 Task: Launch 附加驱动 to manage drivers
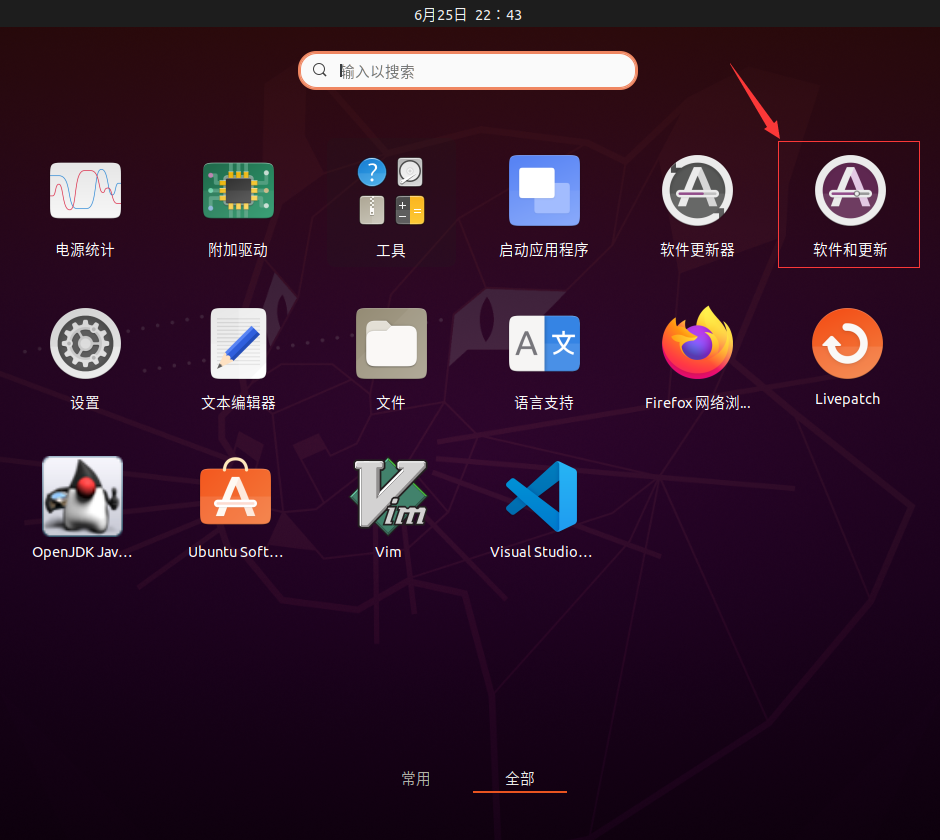(238, 204)
